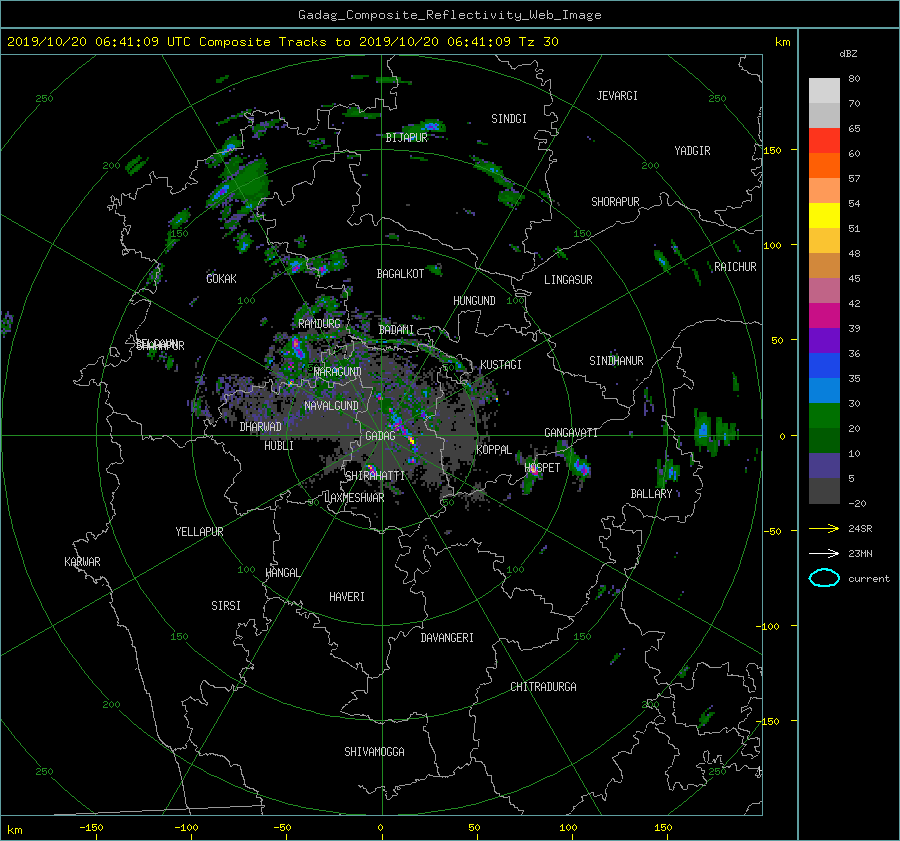Click the HUBLI city label
The image size is (900, 841).
(x=279, y=446)
